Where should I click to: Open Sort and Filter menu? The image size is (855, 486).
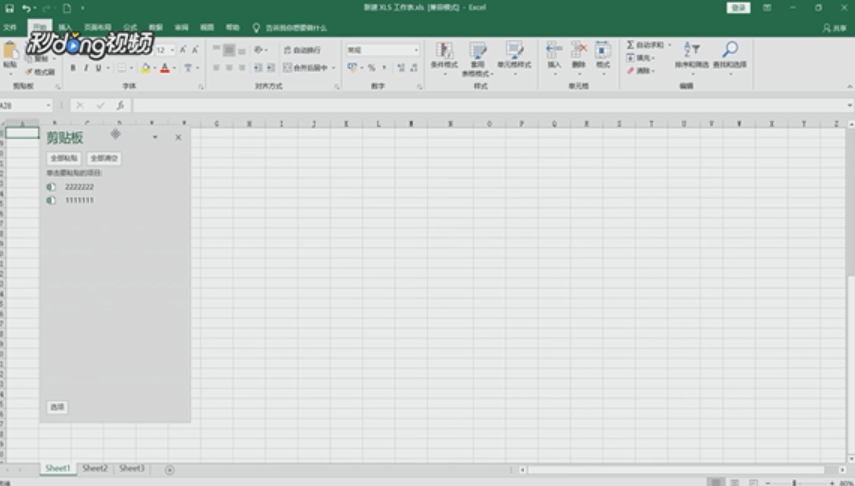(x=692, y=56)
